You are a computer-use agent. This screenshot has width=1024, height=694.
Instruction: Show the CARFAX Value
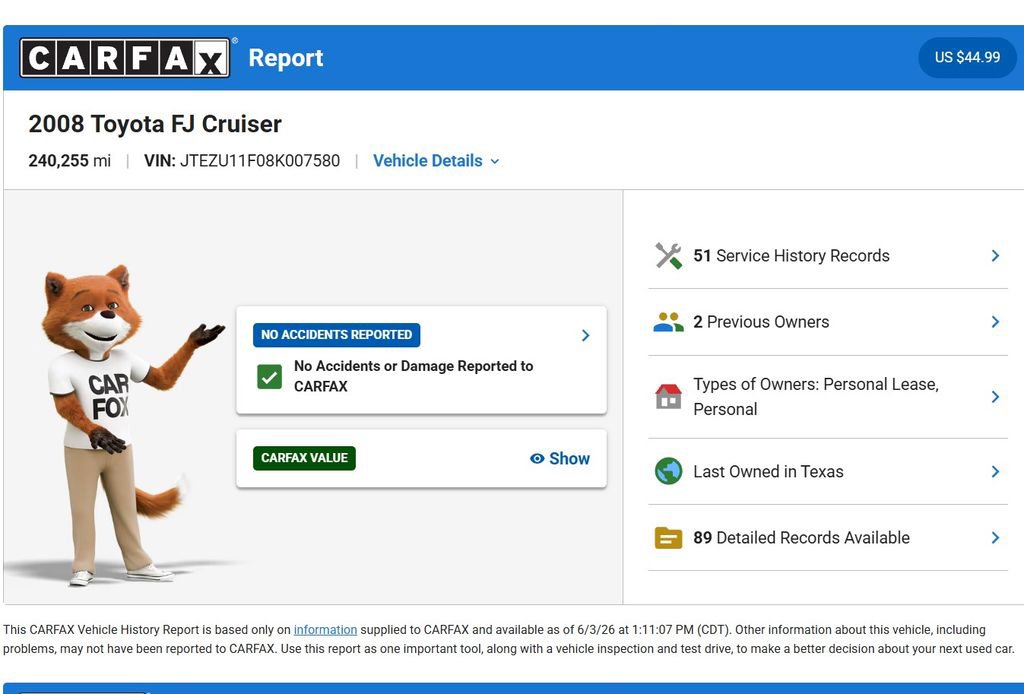point(560,459)
